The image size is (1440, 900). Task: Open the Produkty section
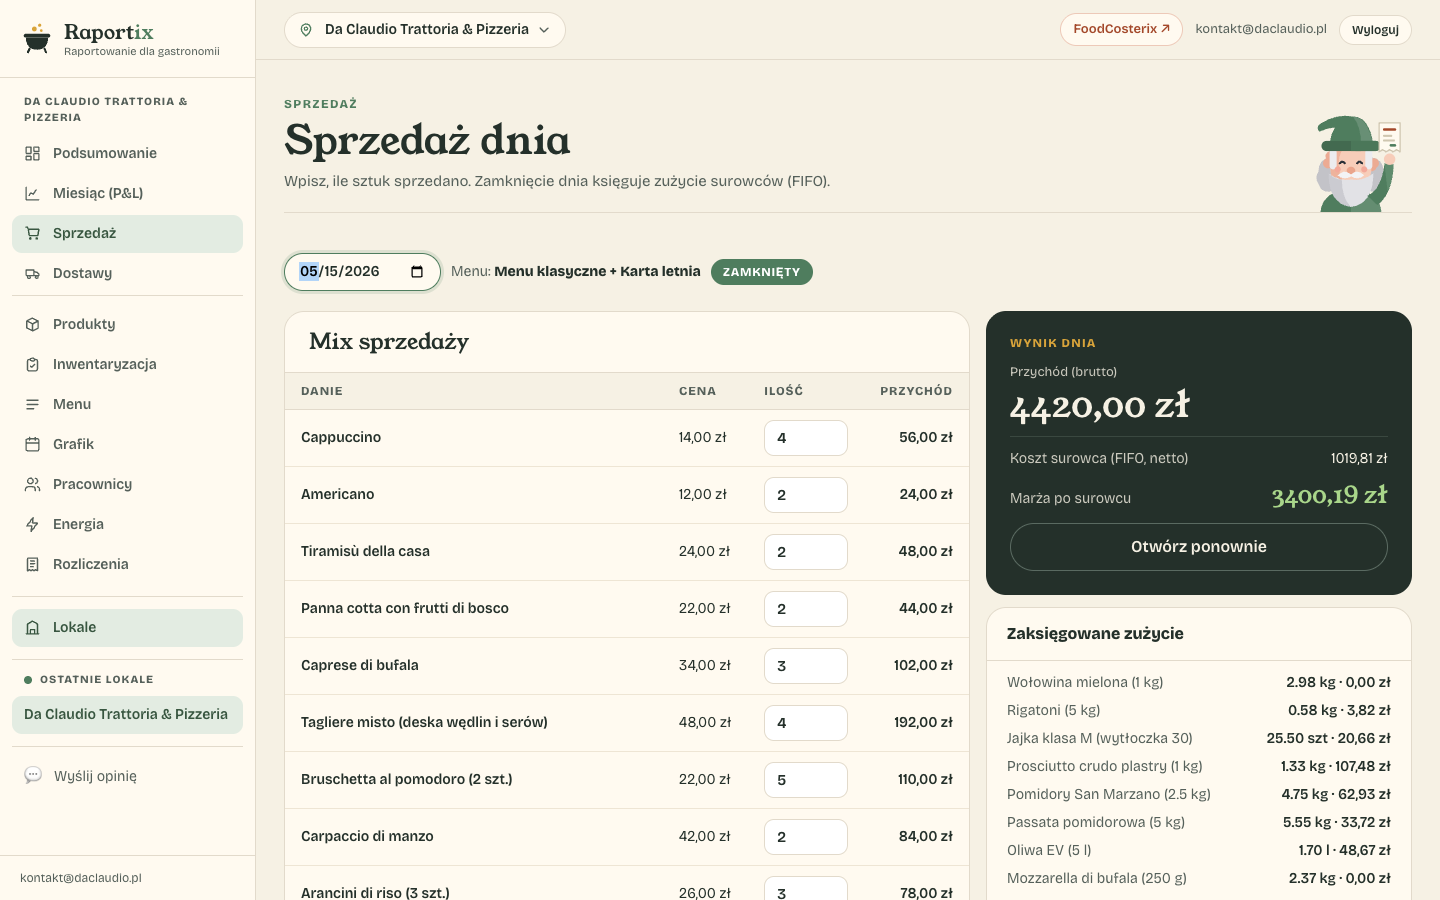(x=127, y=324)
